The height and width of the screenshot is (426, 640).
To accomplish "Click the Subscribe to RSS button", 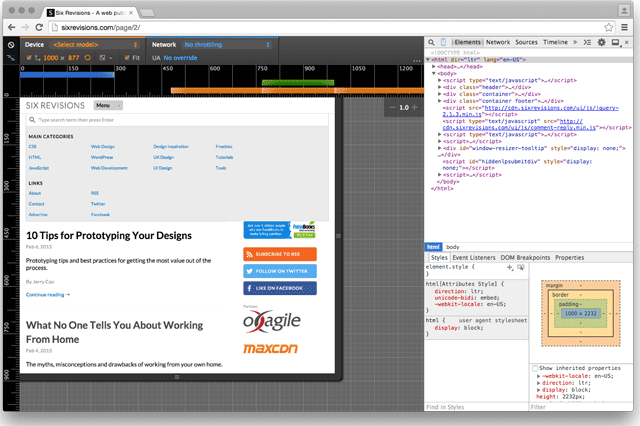I will [x=279, y=254].
